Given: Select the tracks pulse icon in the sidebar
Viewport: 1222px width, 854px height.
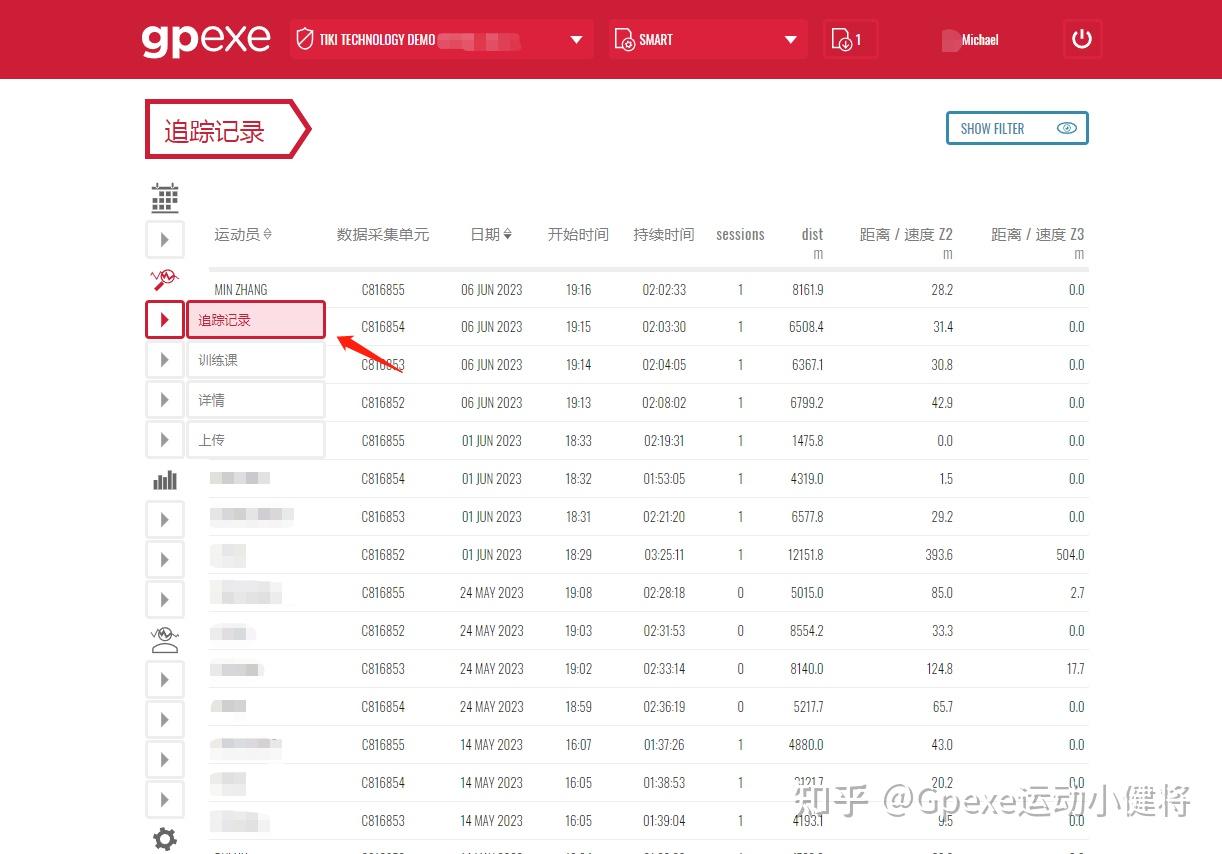Looking at the screenshot, I should click(x=164, y=279).
